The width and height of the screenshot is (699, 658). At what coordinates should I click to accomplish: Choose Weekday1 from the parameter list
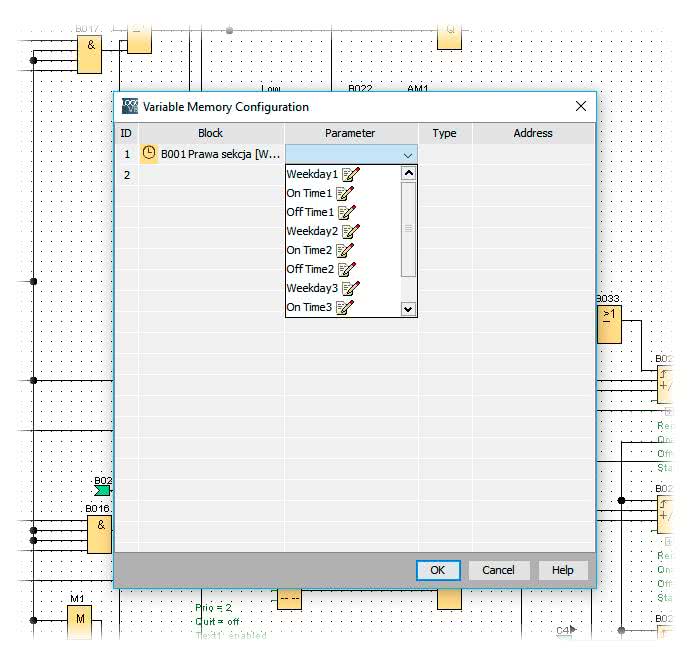click(x=312, y=175)
